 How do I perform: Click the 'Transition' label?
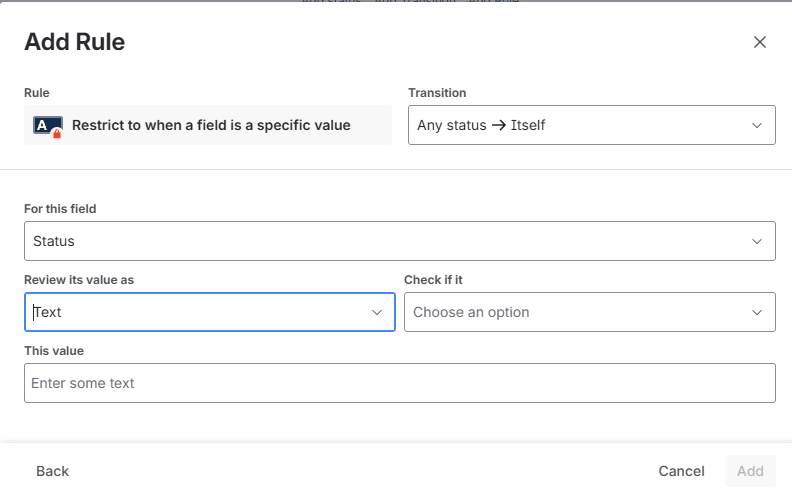pyautogui.click(x=437, y=93)
